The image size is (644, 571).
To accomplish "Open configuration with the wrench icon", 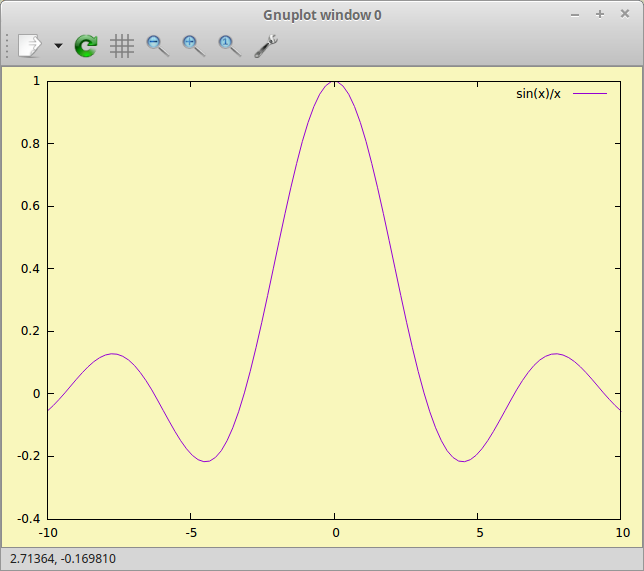I will (266, 45).
